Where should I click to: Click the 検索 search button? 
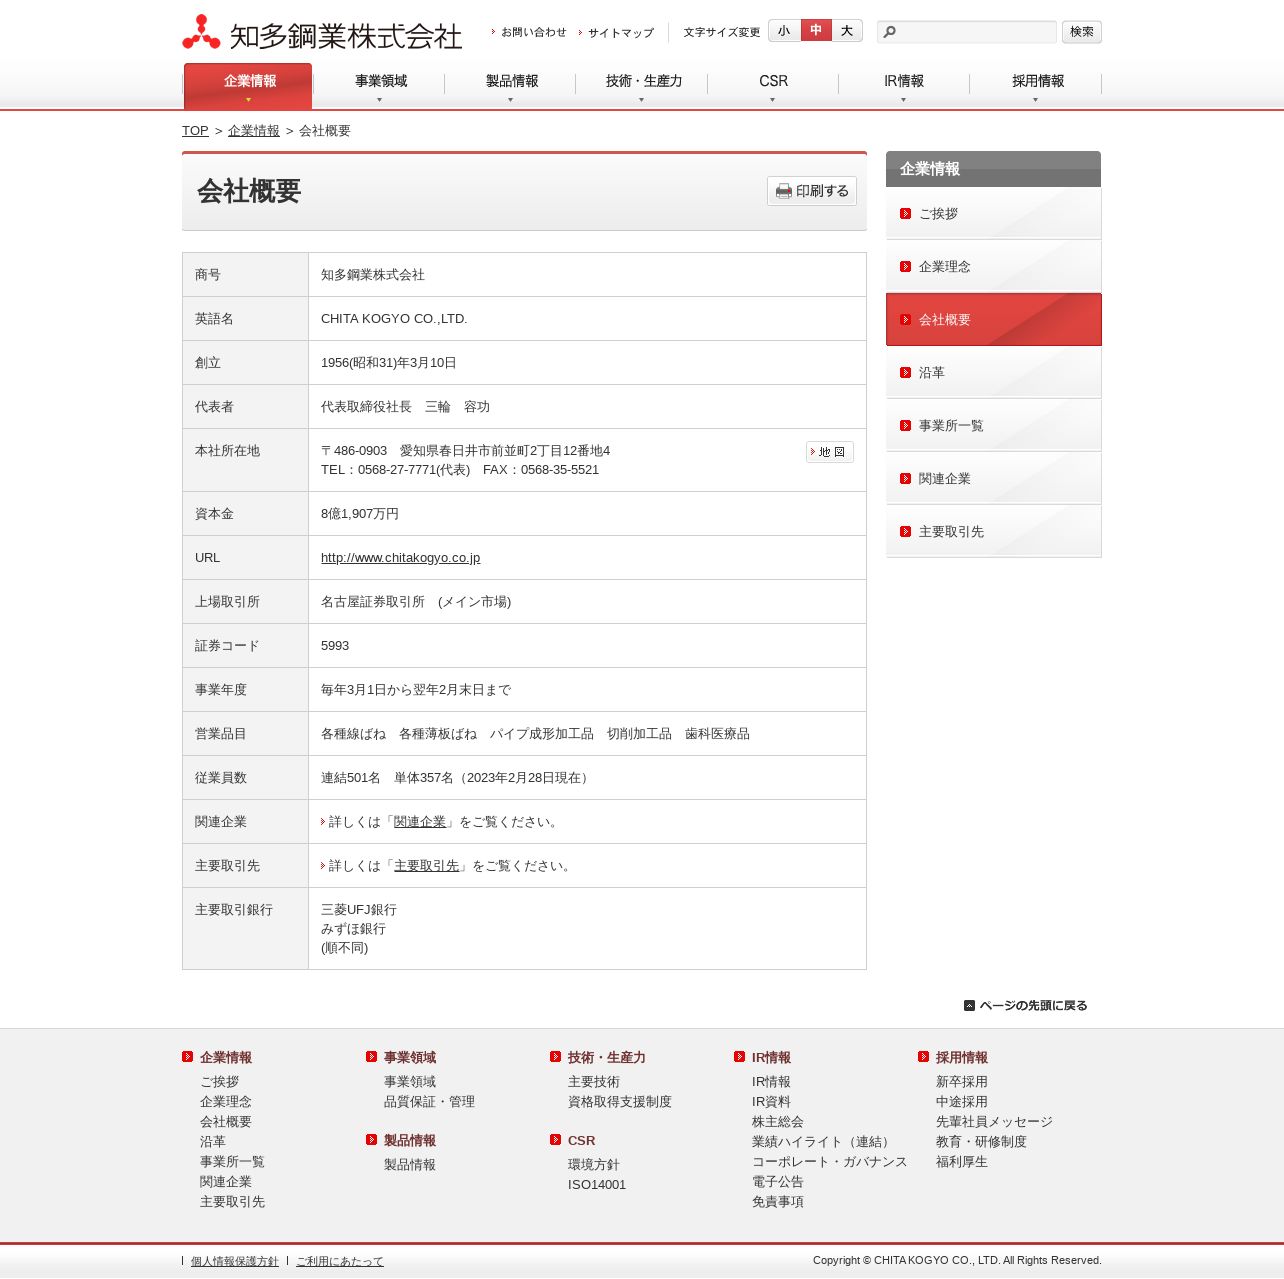coord(1082,32)
